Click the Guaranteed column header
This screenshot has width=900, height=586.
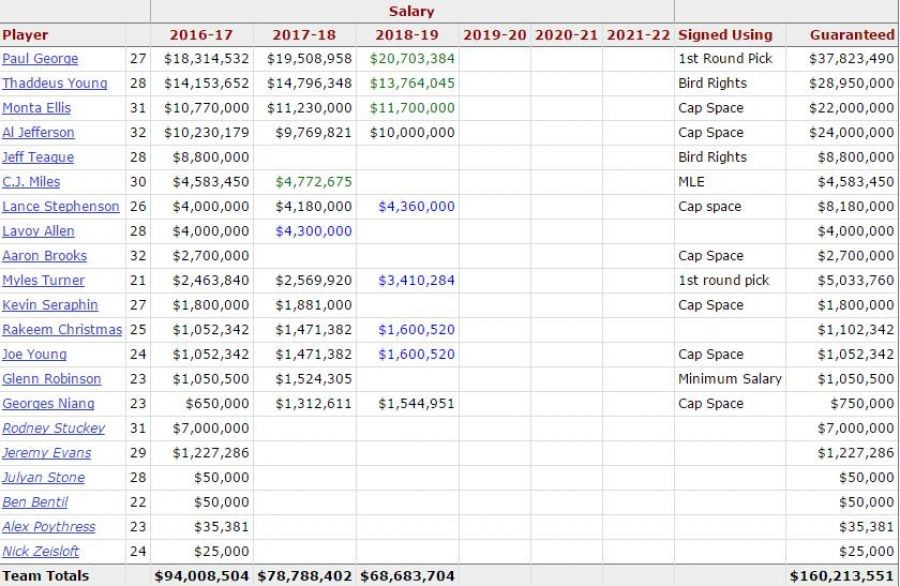pyautogui.click(x=852, y=35)
